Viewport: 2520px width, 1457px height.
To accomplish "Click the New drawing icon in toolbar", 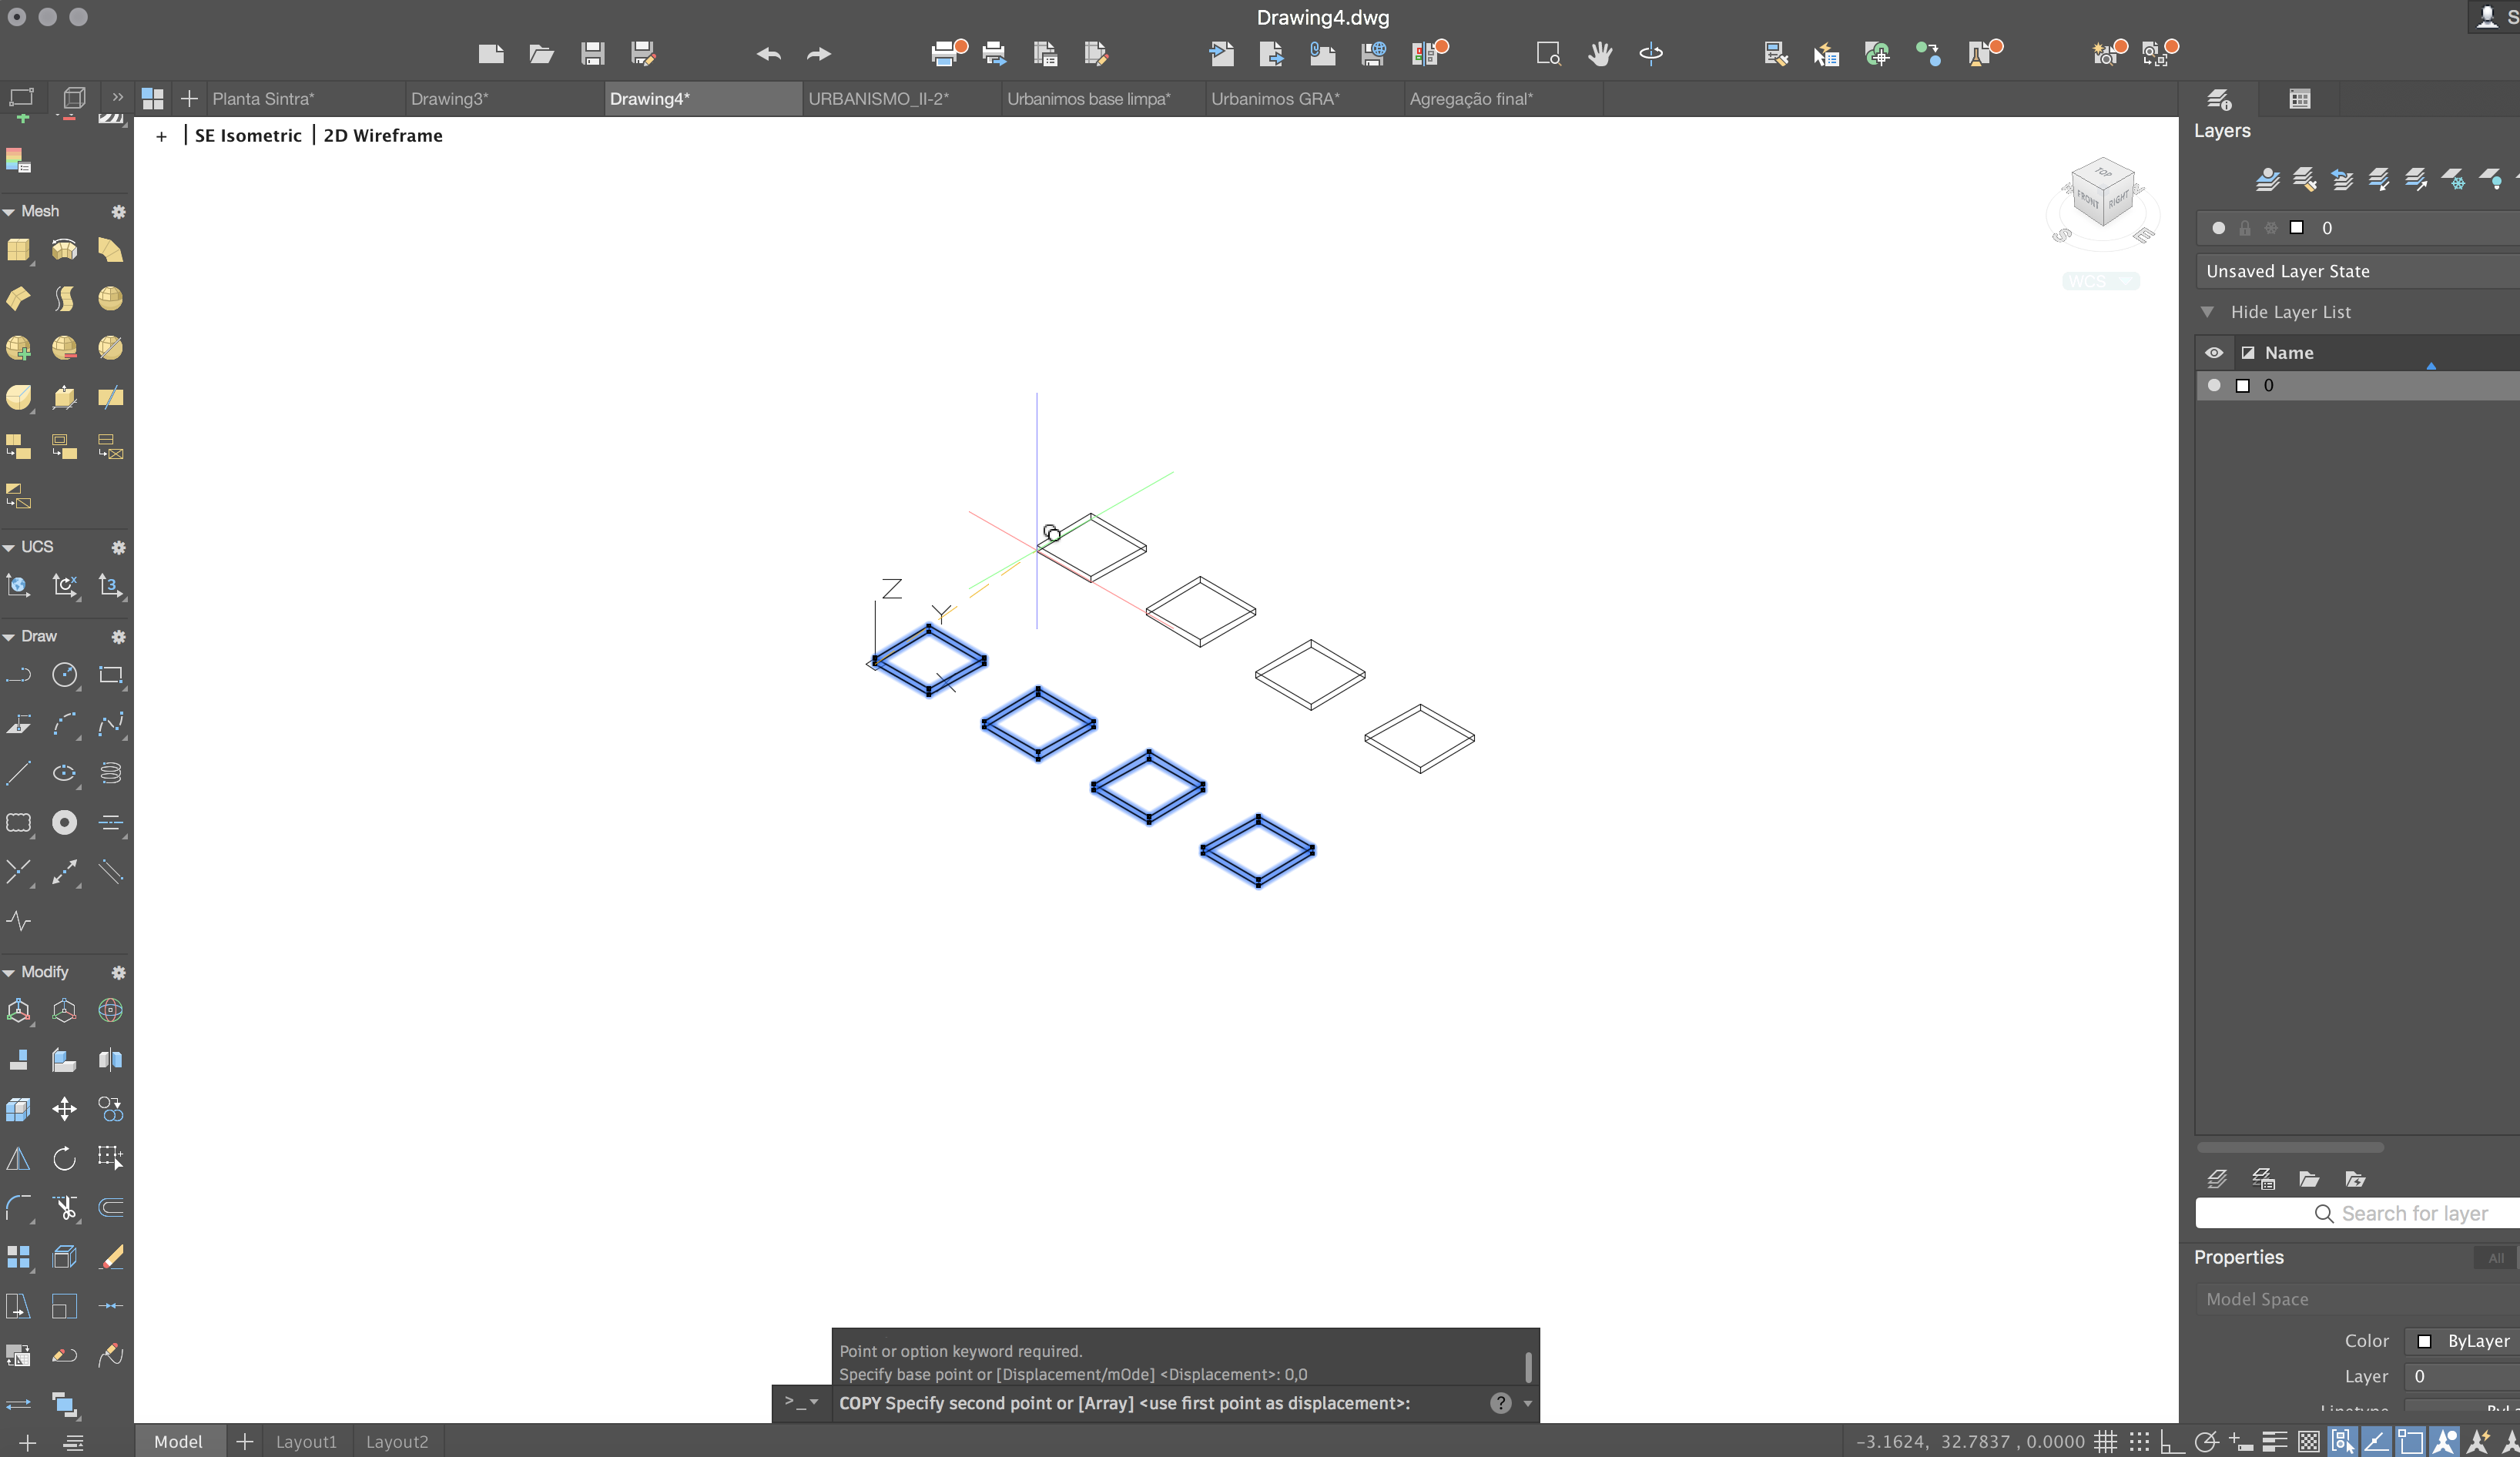I will 490,54.
